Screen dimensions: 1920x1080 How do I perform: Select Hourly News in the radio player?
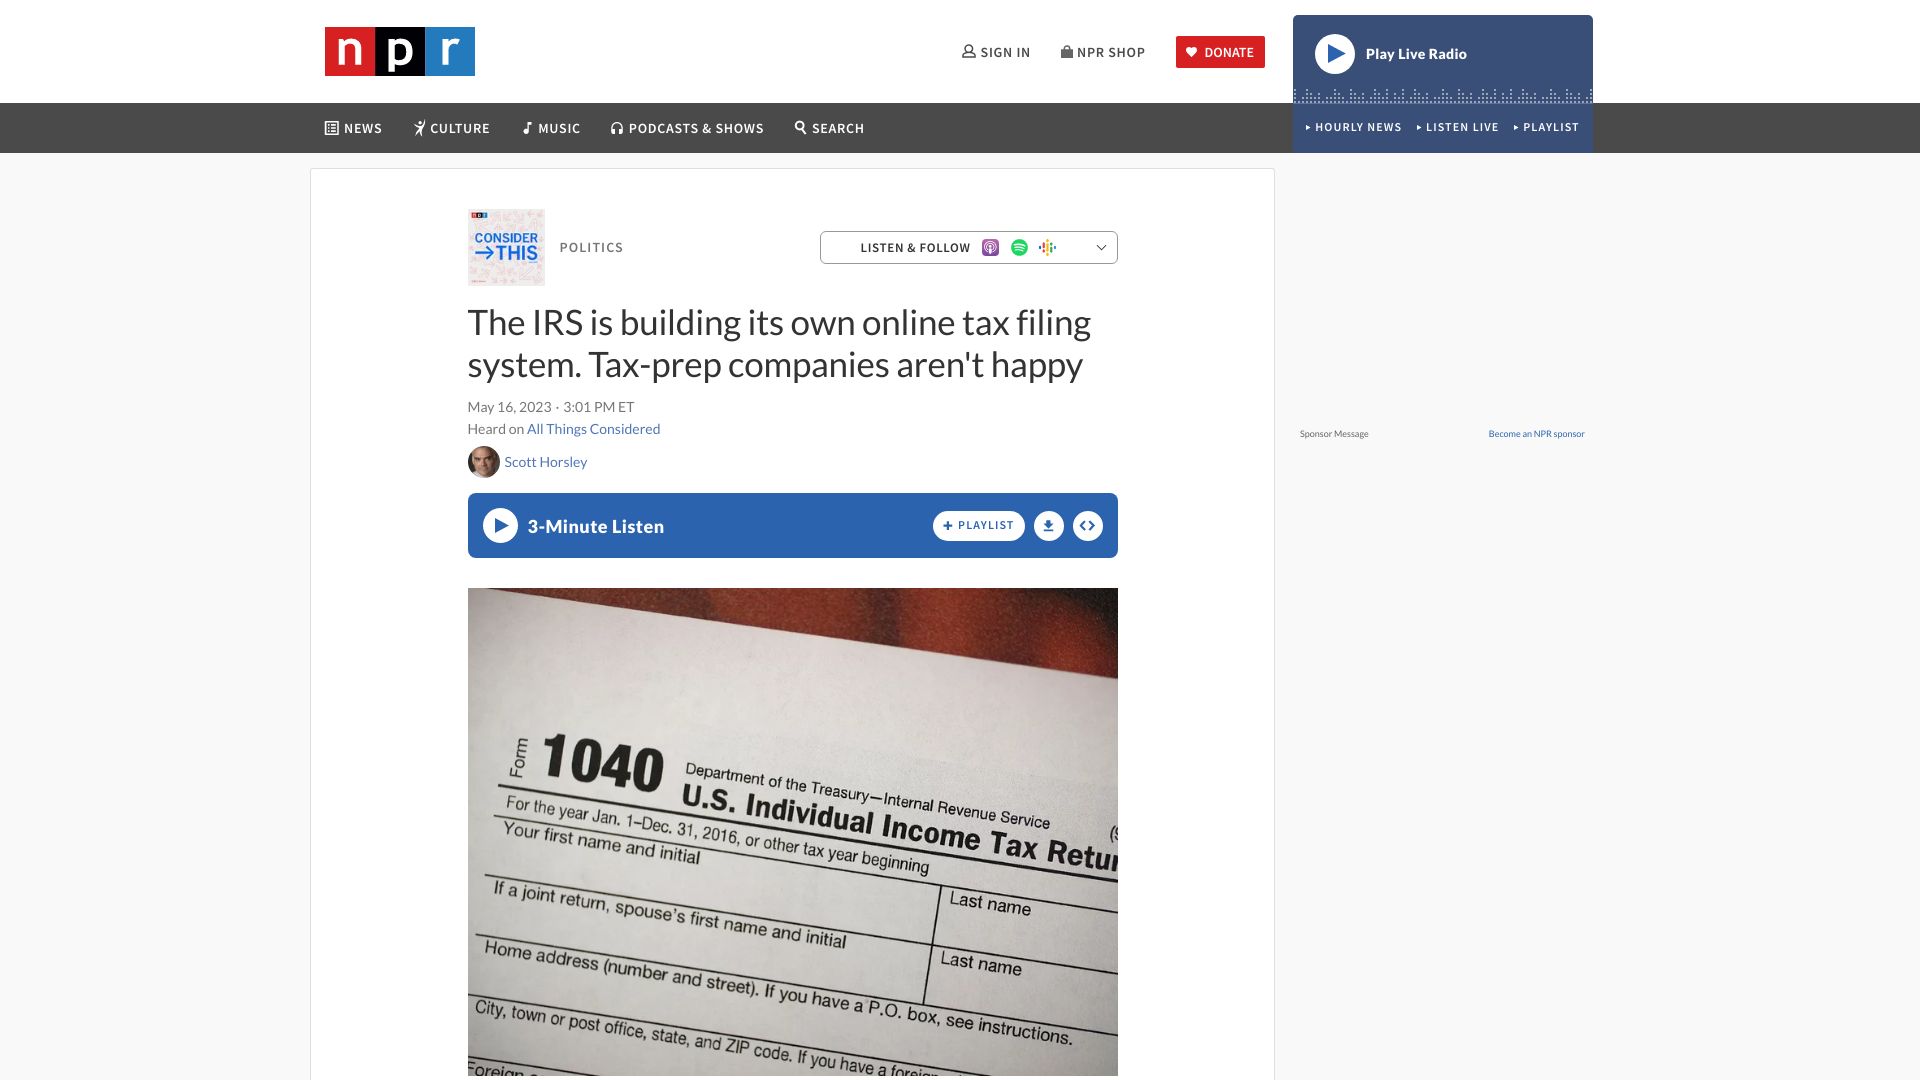(x=1353, y=127)
